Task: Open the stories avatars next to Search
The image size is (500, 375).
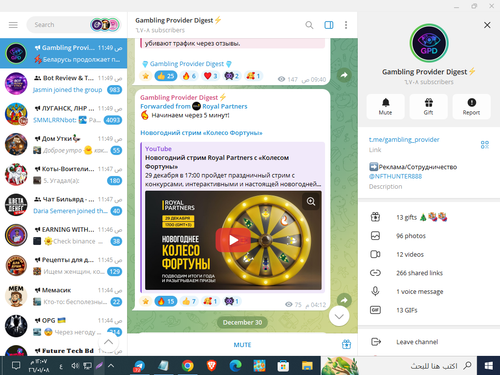Action: pos(105,25)
